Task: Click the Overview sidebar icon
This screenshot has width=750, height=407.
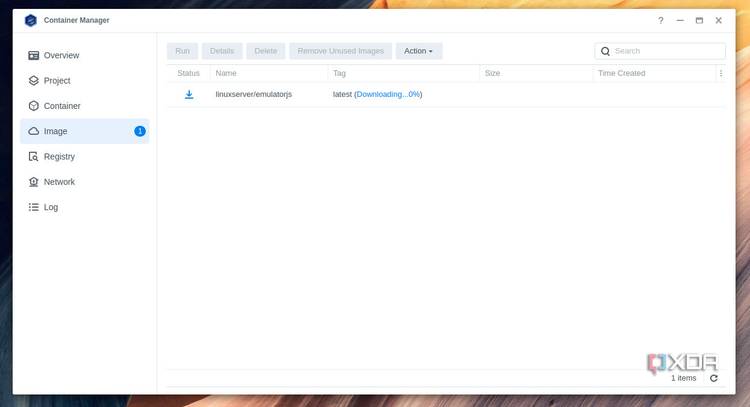Action: (x=33, y=55)
